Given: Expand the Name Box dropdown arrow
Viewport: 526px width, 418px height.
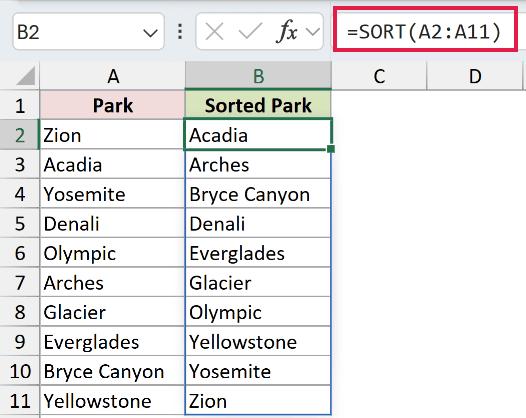Looking at the screenshot, I should pyautogui.click(x=150, y=33).
